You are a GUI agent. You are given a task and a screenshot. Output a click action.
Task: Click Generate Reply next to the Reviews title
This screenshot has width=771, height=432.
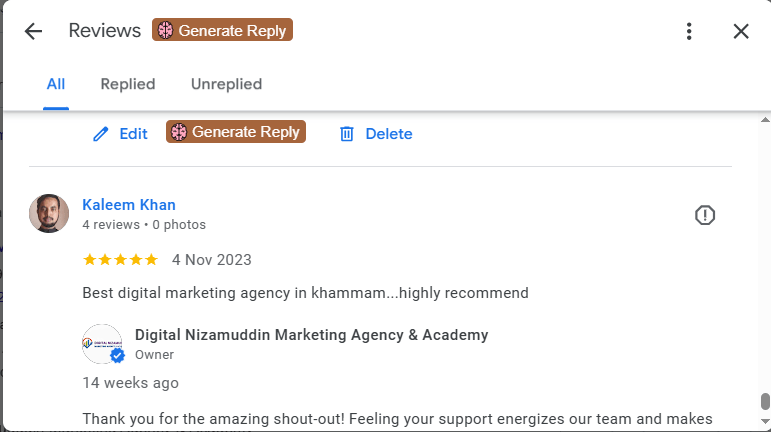[222, 30]
